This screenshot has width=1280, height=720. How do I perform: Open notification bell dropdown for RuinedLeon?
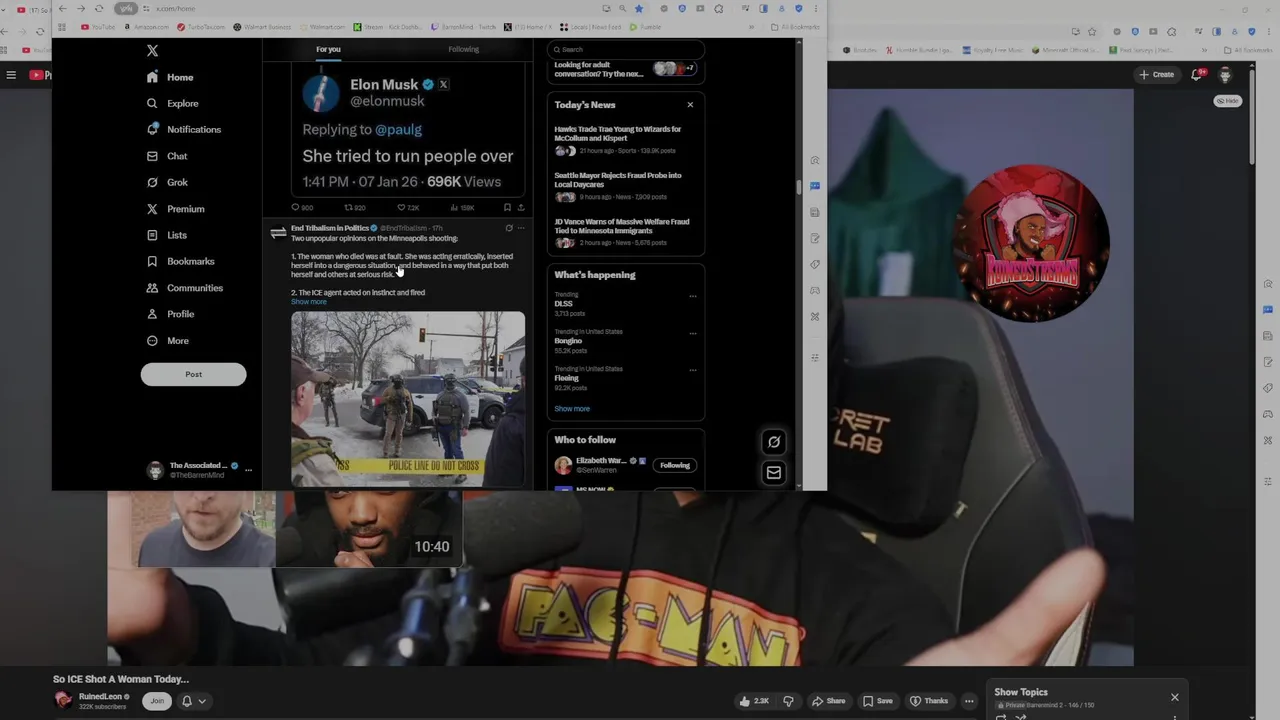click(x=193, y=701)
